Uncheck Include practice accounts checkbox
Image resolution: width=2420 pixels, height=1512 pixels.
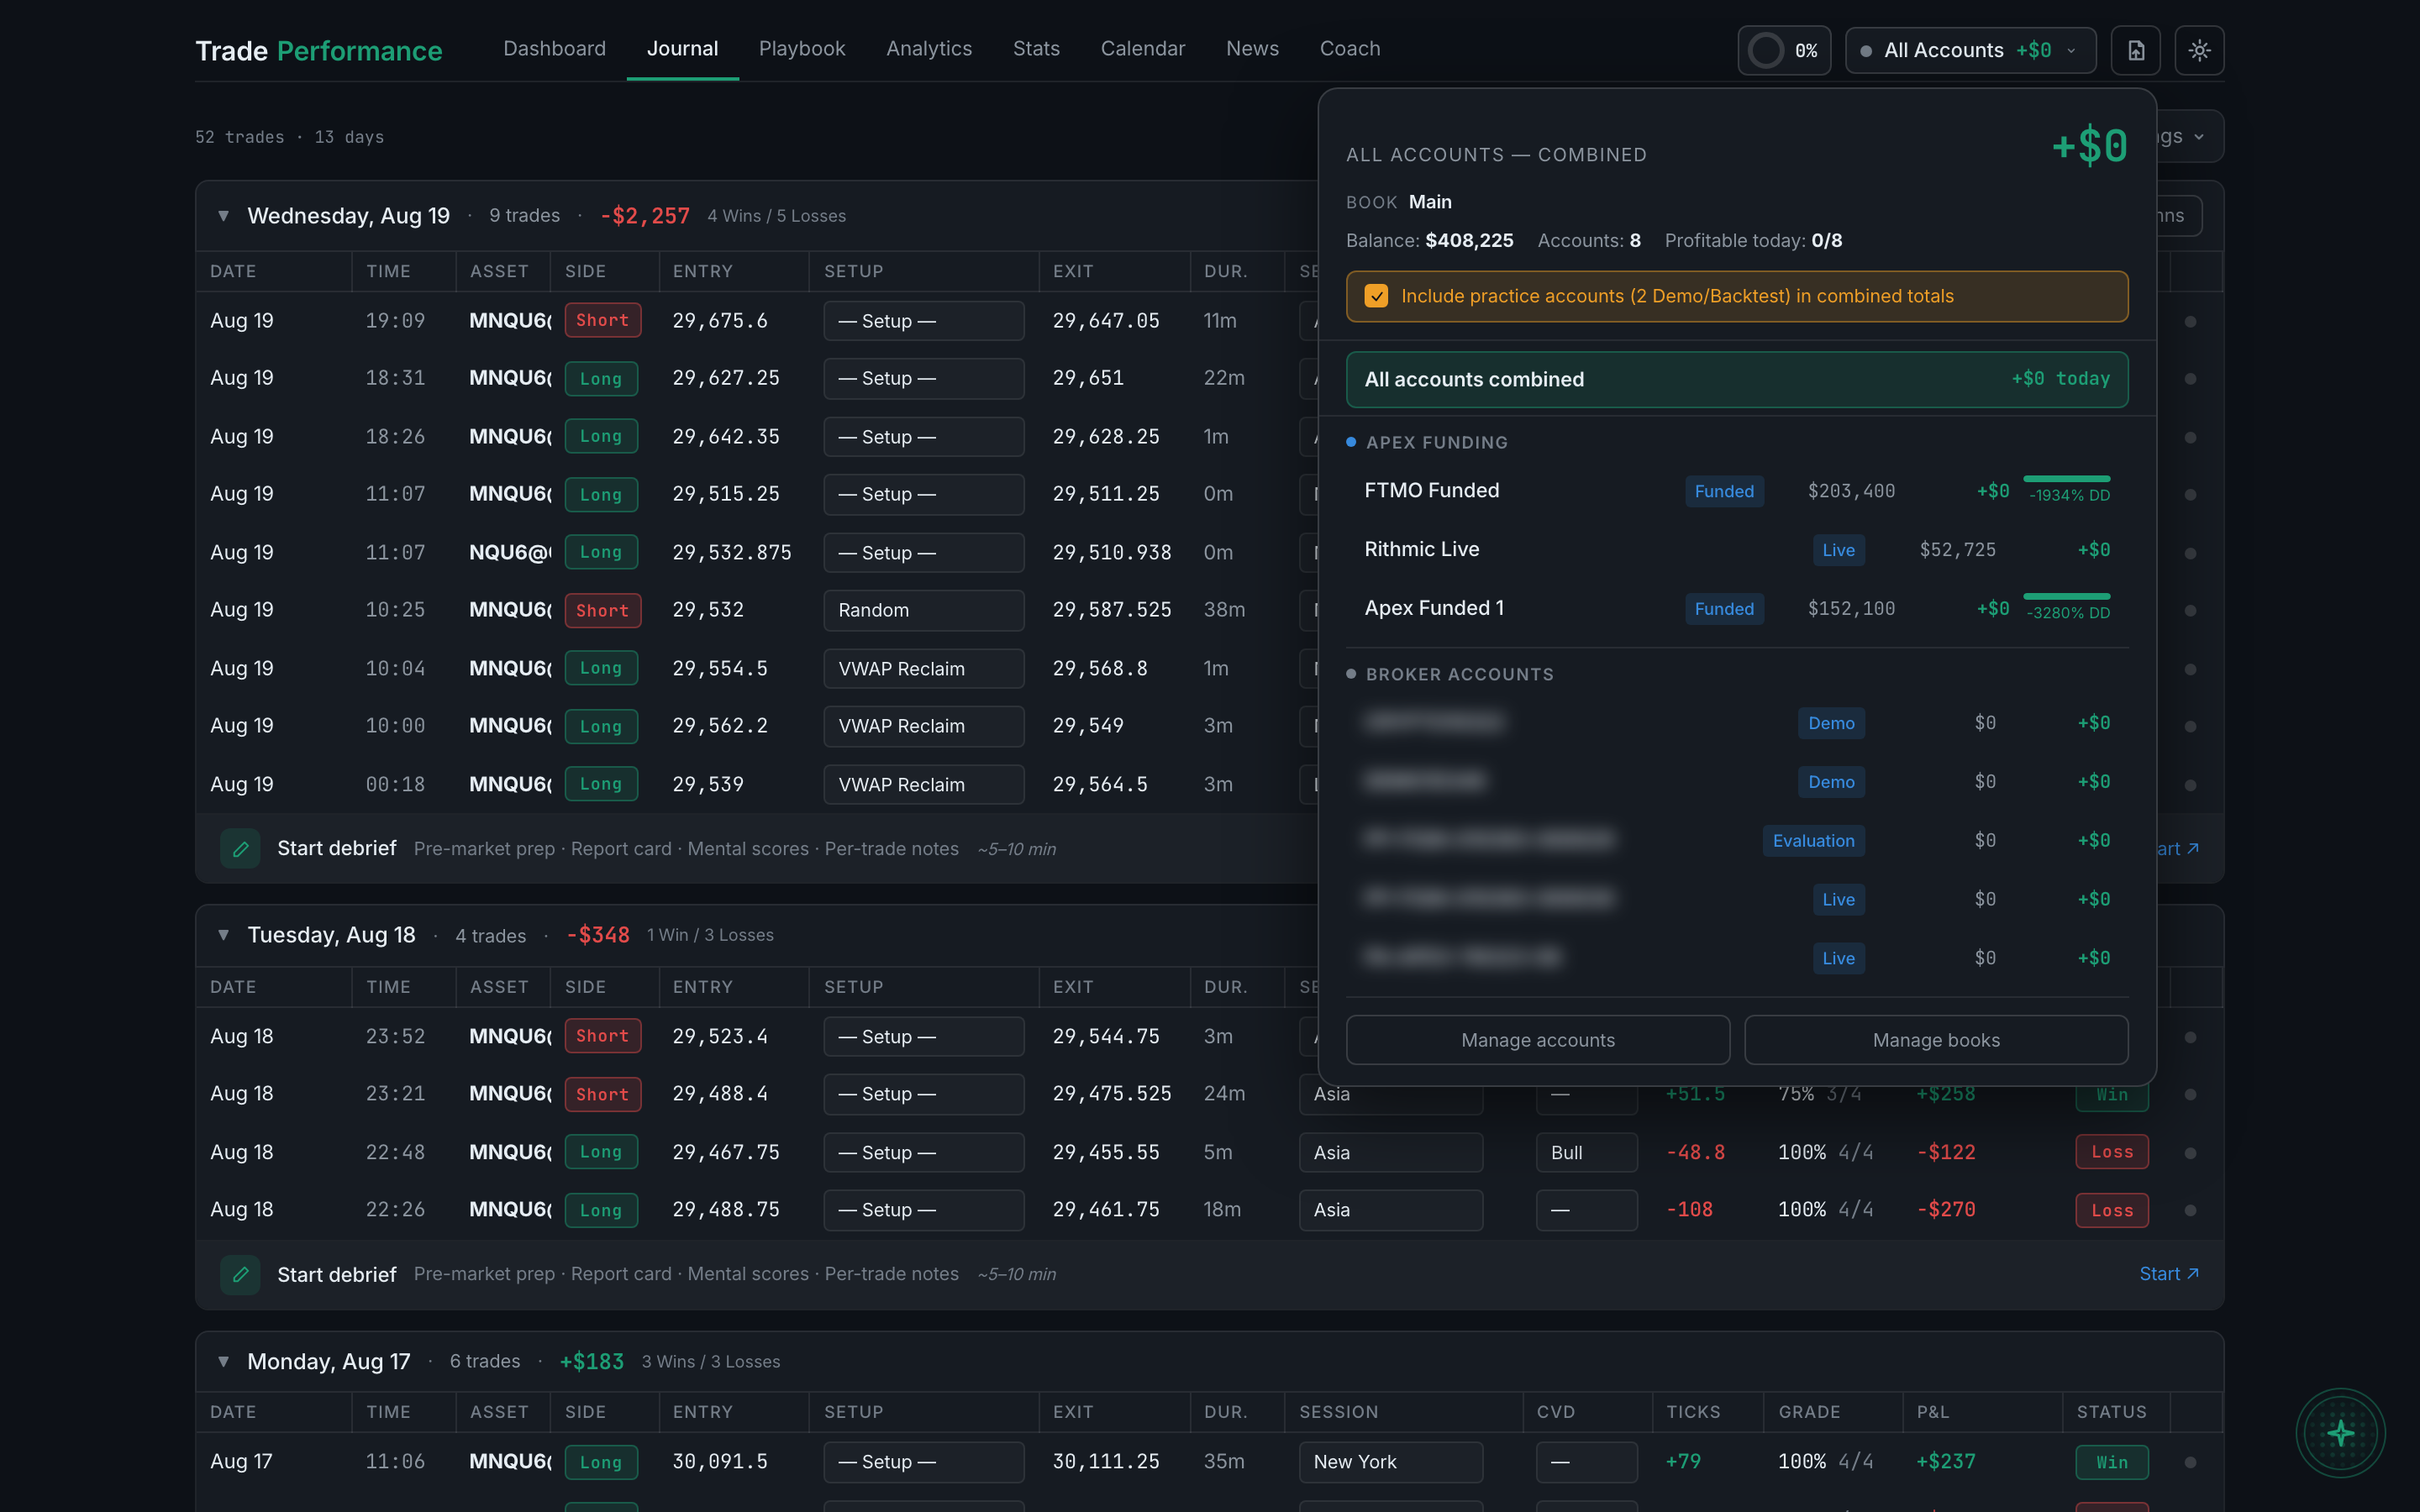(1376, 296)
